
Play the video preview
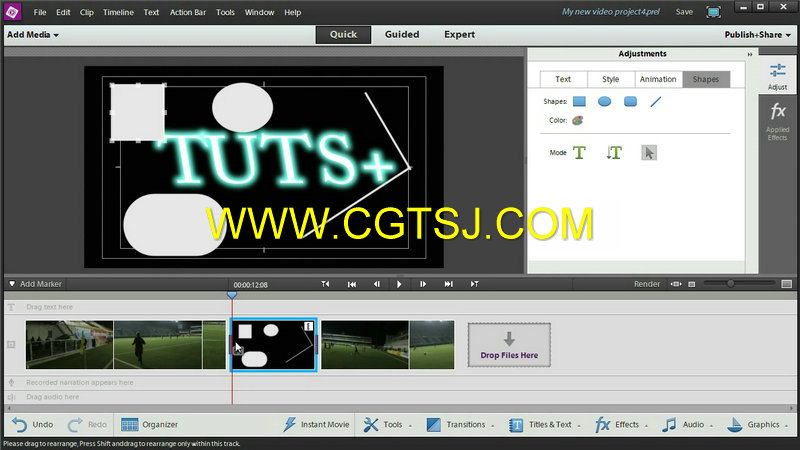[399, 284]
